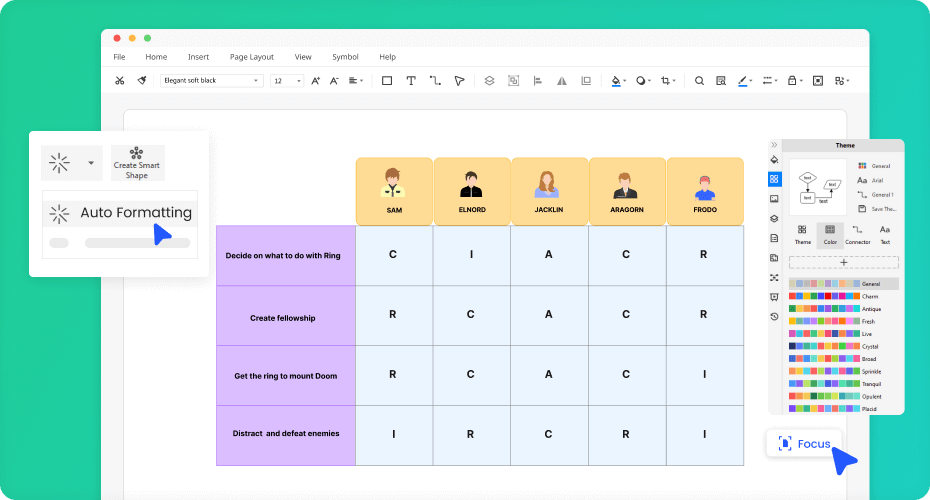Open the line style dashes dropdown
930x500 pixels.
[x=770, y=81]
